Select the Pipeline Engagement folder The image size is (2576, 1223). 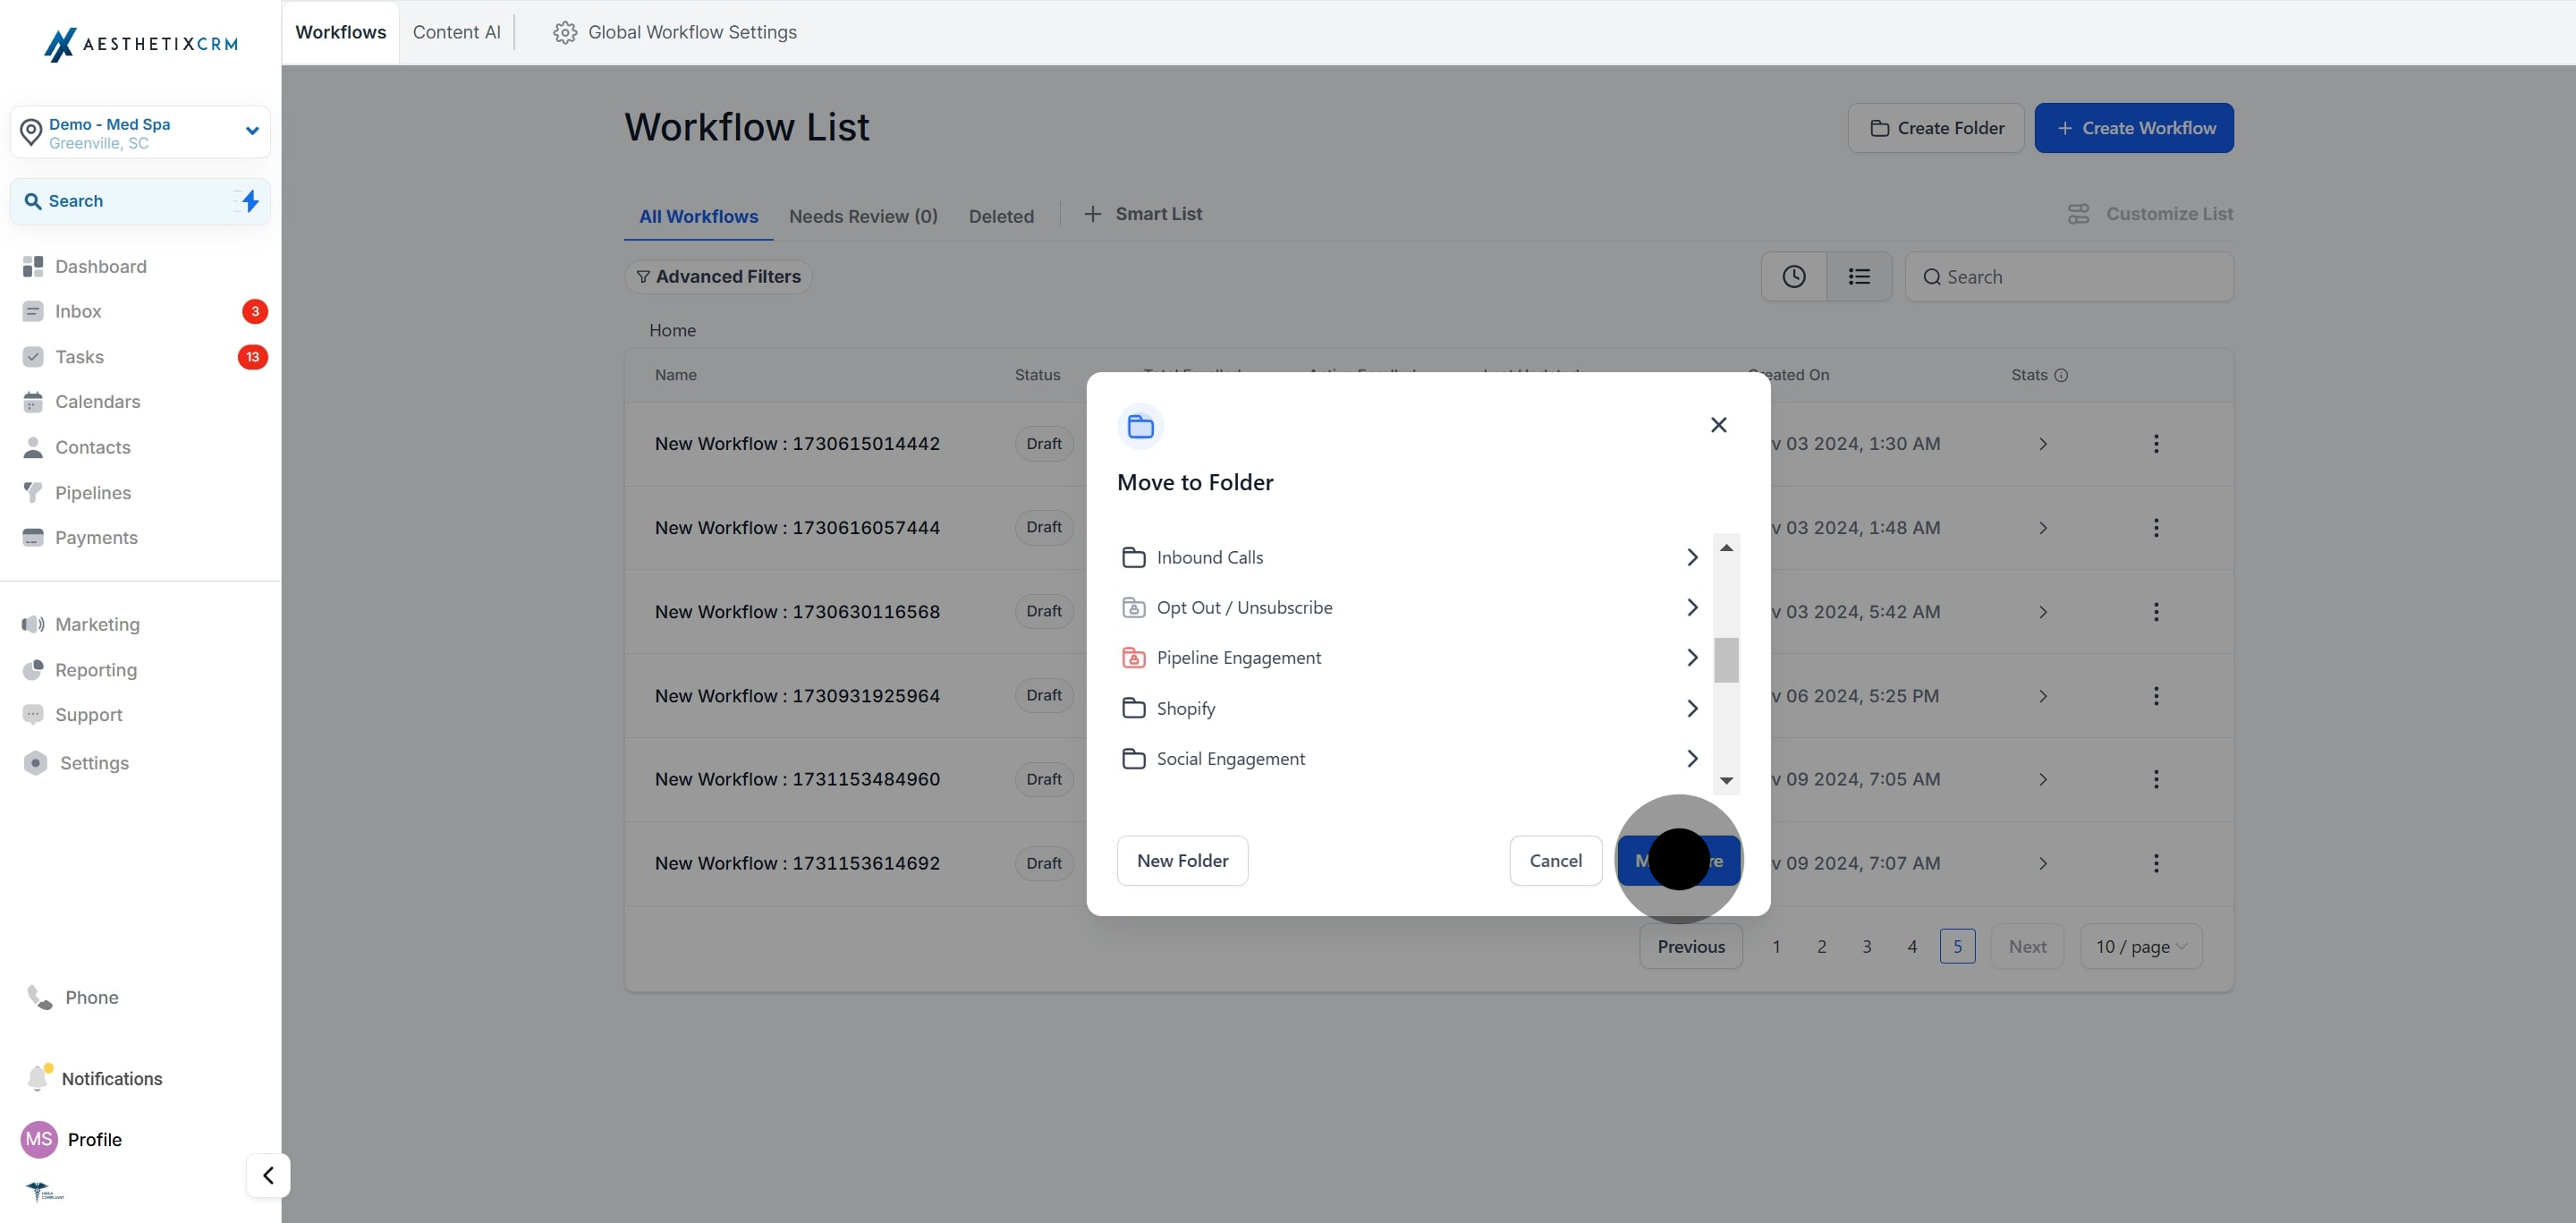pyautogui.click(x=1238, y=657)
